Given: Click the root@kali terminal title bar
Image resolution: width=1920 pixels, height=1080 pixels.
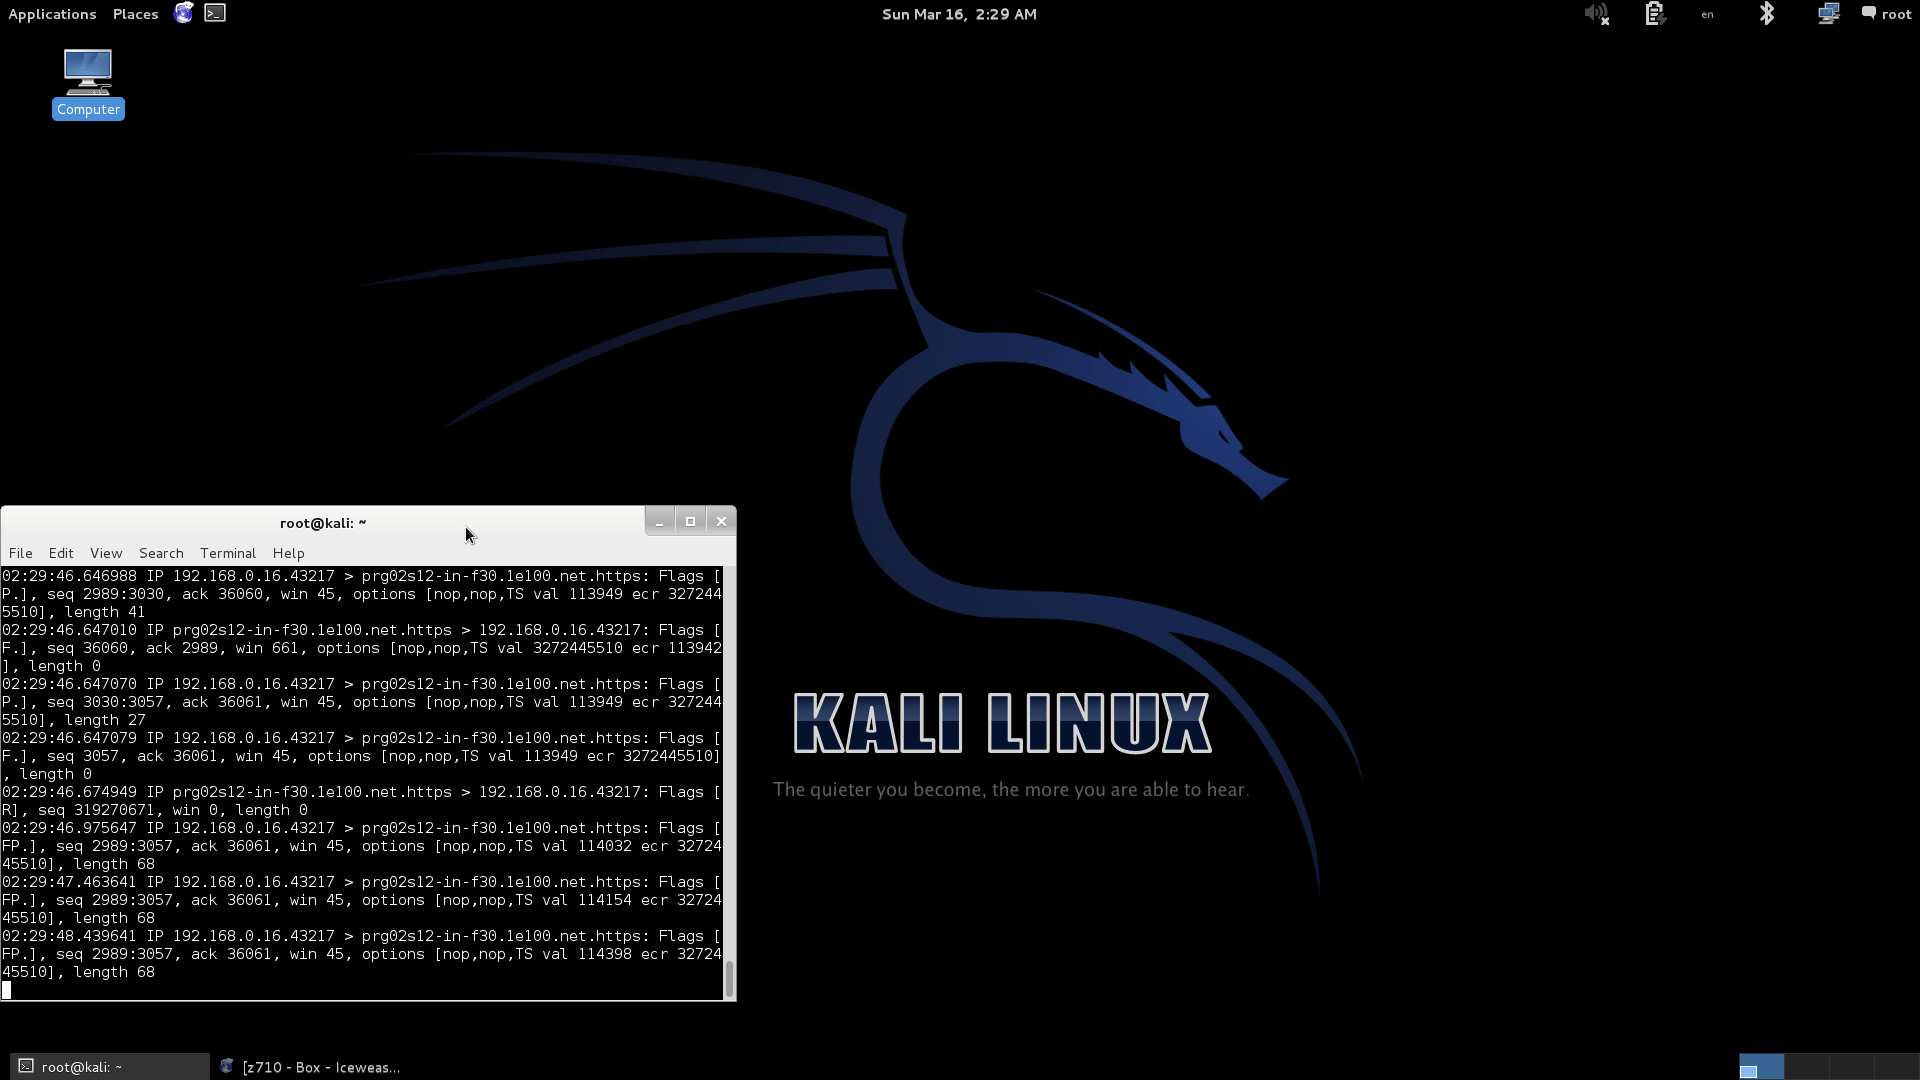Looking at the screenshot, I should point(322,522).
